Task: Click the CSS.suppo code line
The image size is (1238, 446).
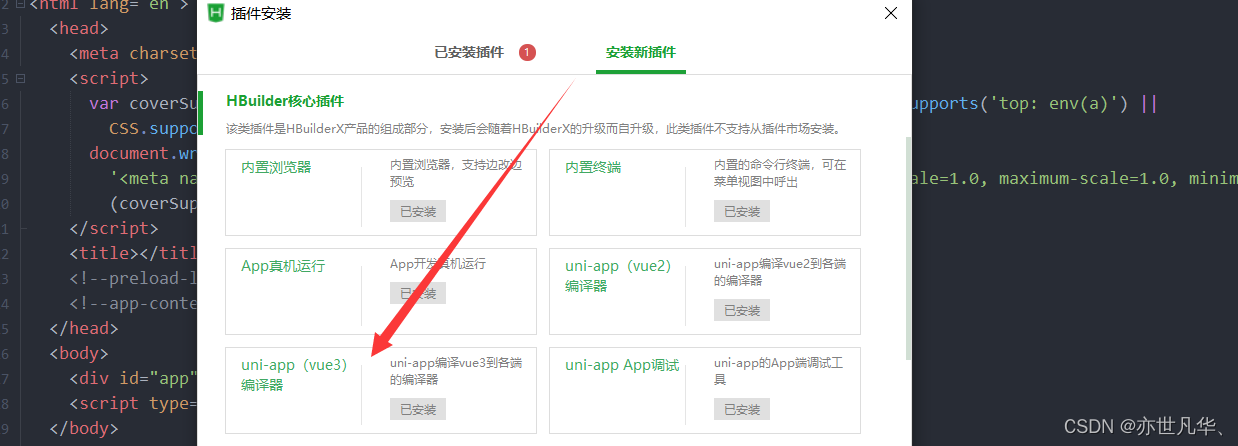Action: click(153, 128)
